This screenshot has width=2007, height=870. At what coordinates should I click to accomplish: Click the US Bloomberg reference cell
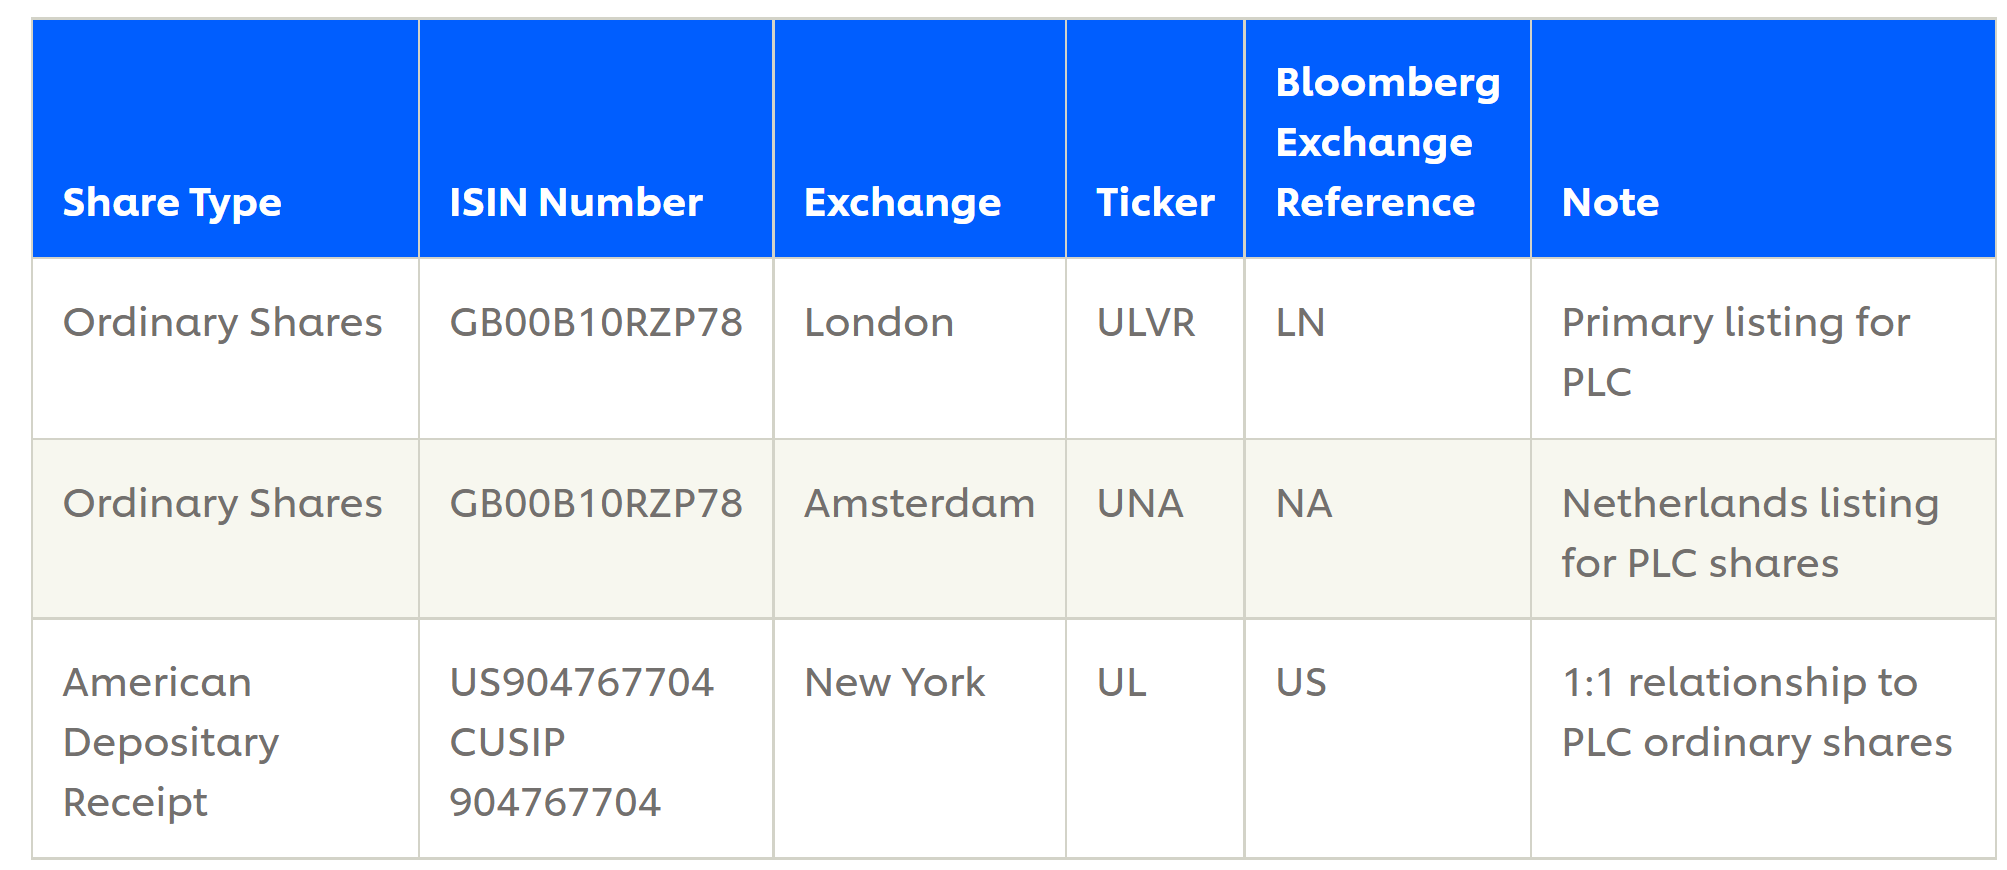1301,683
